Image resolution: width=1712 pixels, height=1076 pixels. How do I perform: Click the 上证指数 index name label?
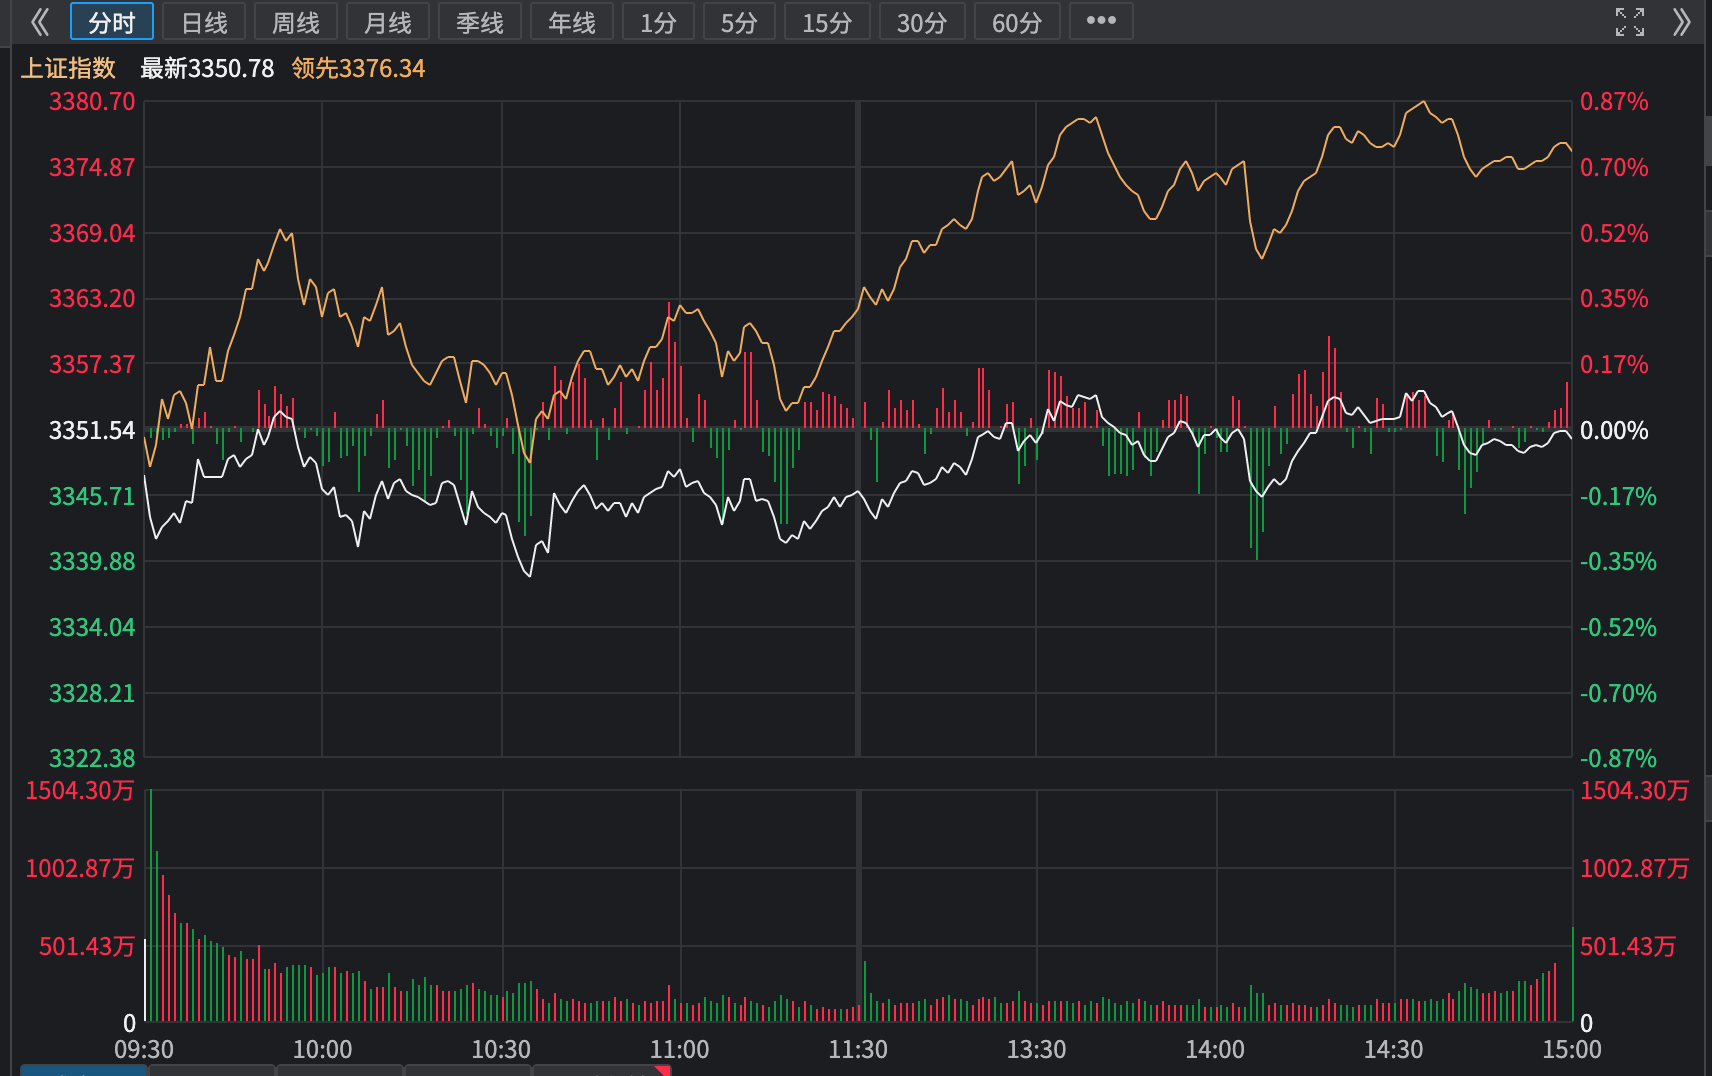[x=68, y=68]
